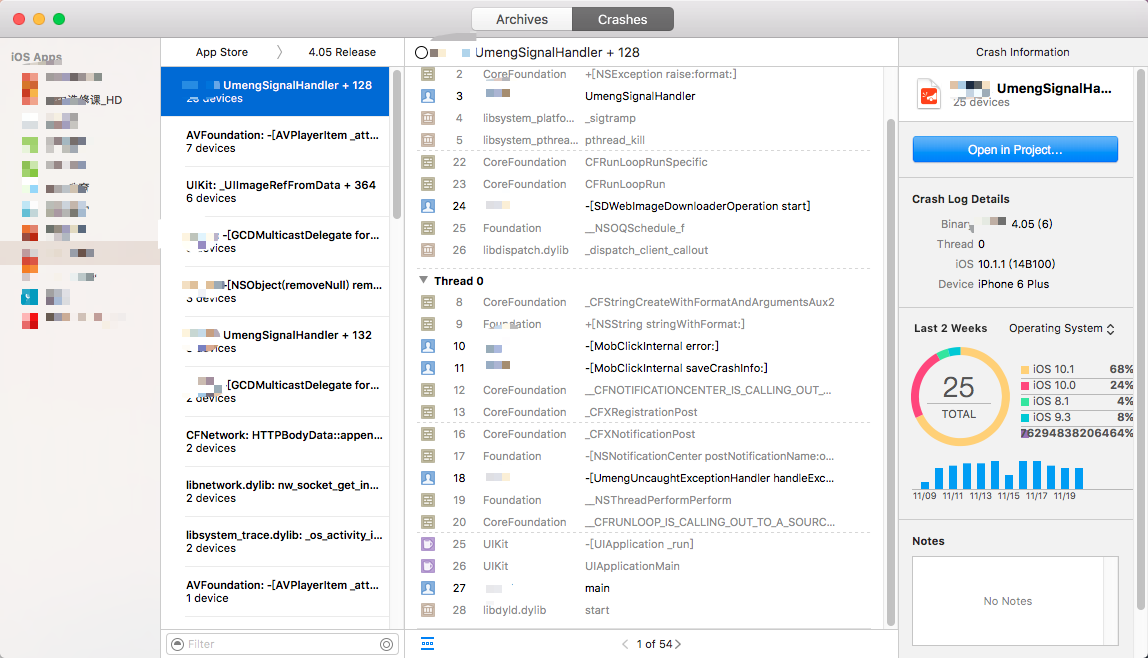This screenshot has height=658, width=1148.
Task: Select the sidebar app ending in _HD
Action: click(x=83, y=100)
